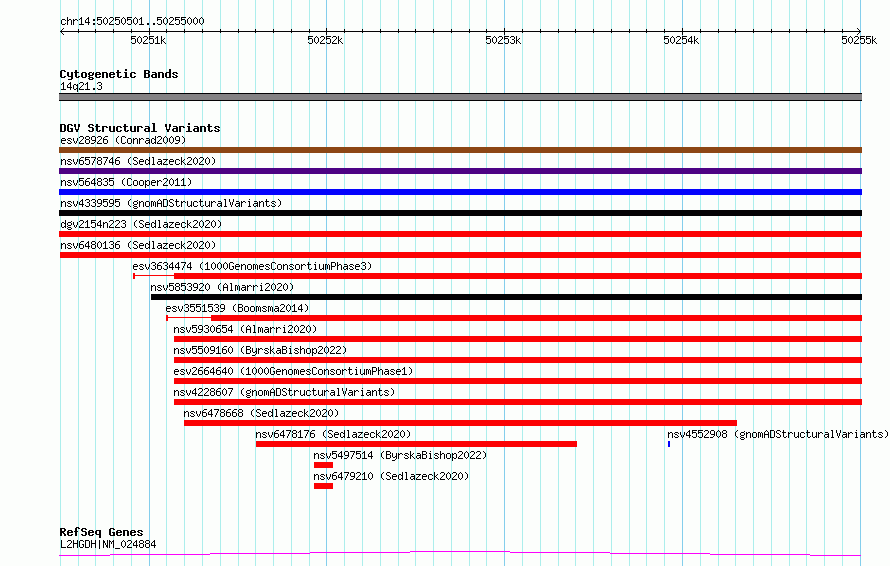Click nsv5930654 (Almarri2020) label
This screenshot has height=566, width=890.
pos(245,329)
